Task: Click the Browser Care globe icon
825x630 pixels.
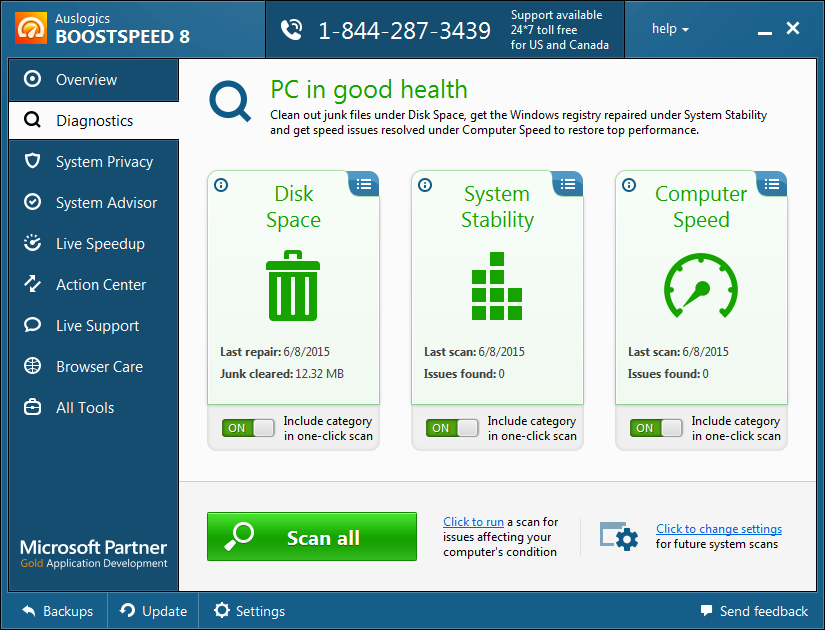Action: pyautogui.click(x=32, y=365)
